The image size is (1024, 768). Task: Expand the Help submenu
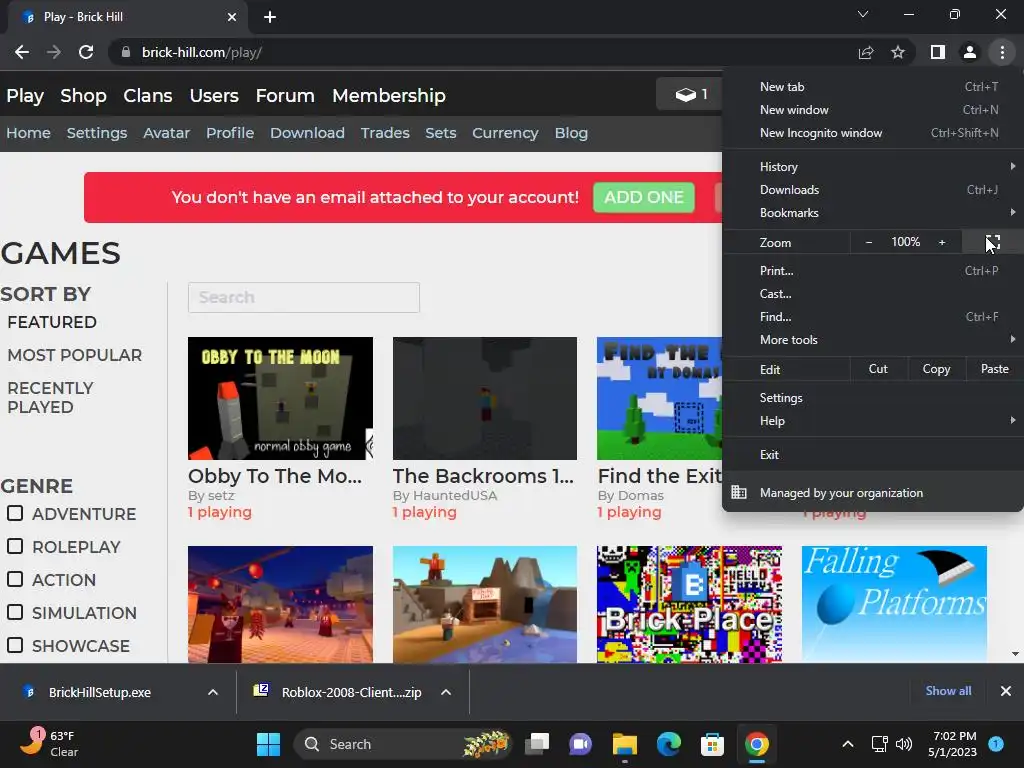872,421
